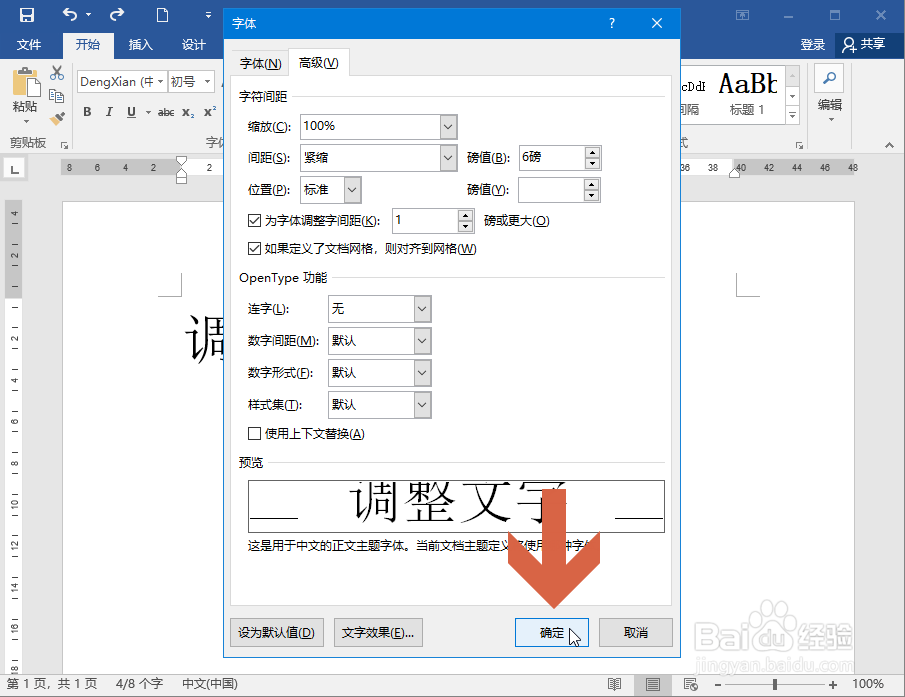Click the Strikethrough icon

[166, 111]
